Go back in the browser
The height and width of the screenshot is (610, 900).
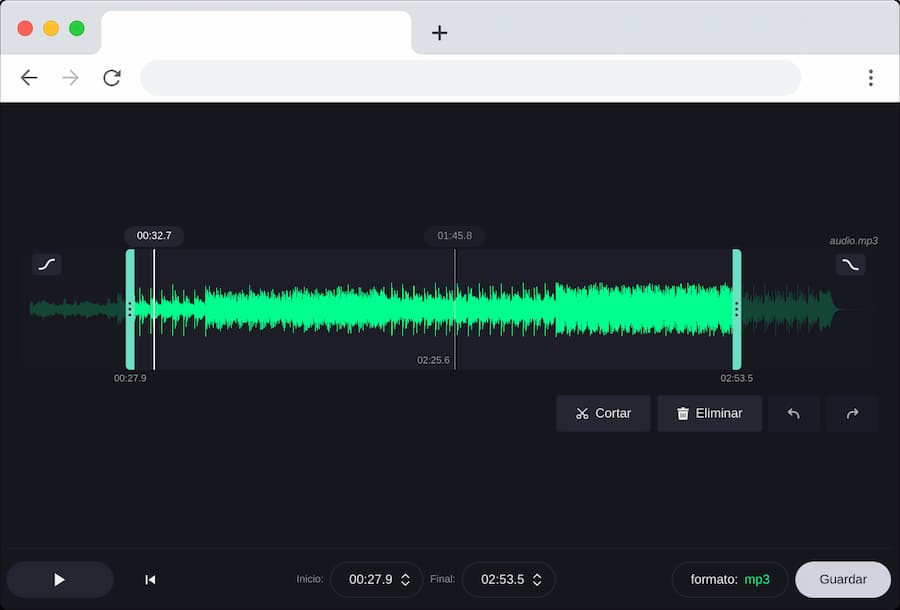point(29,77)
